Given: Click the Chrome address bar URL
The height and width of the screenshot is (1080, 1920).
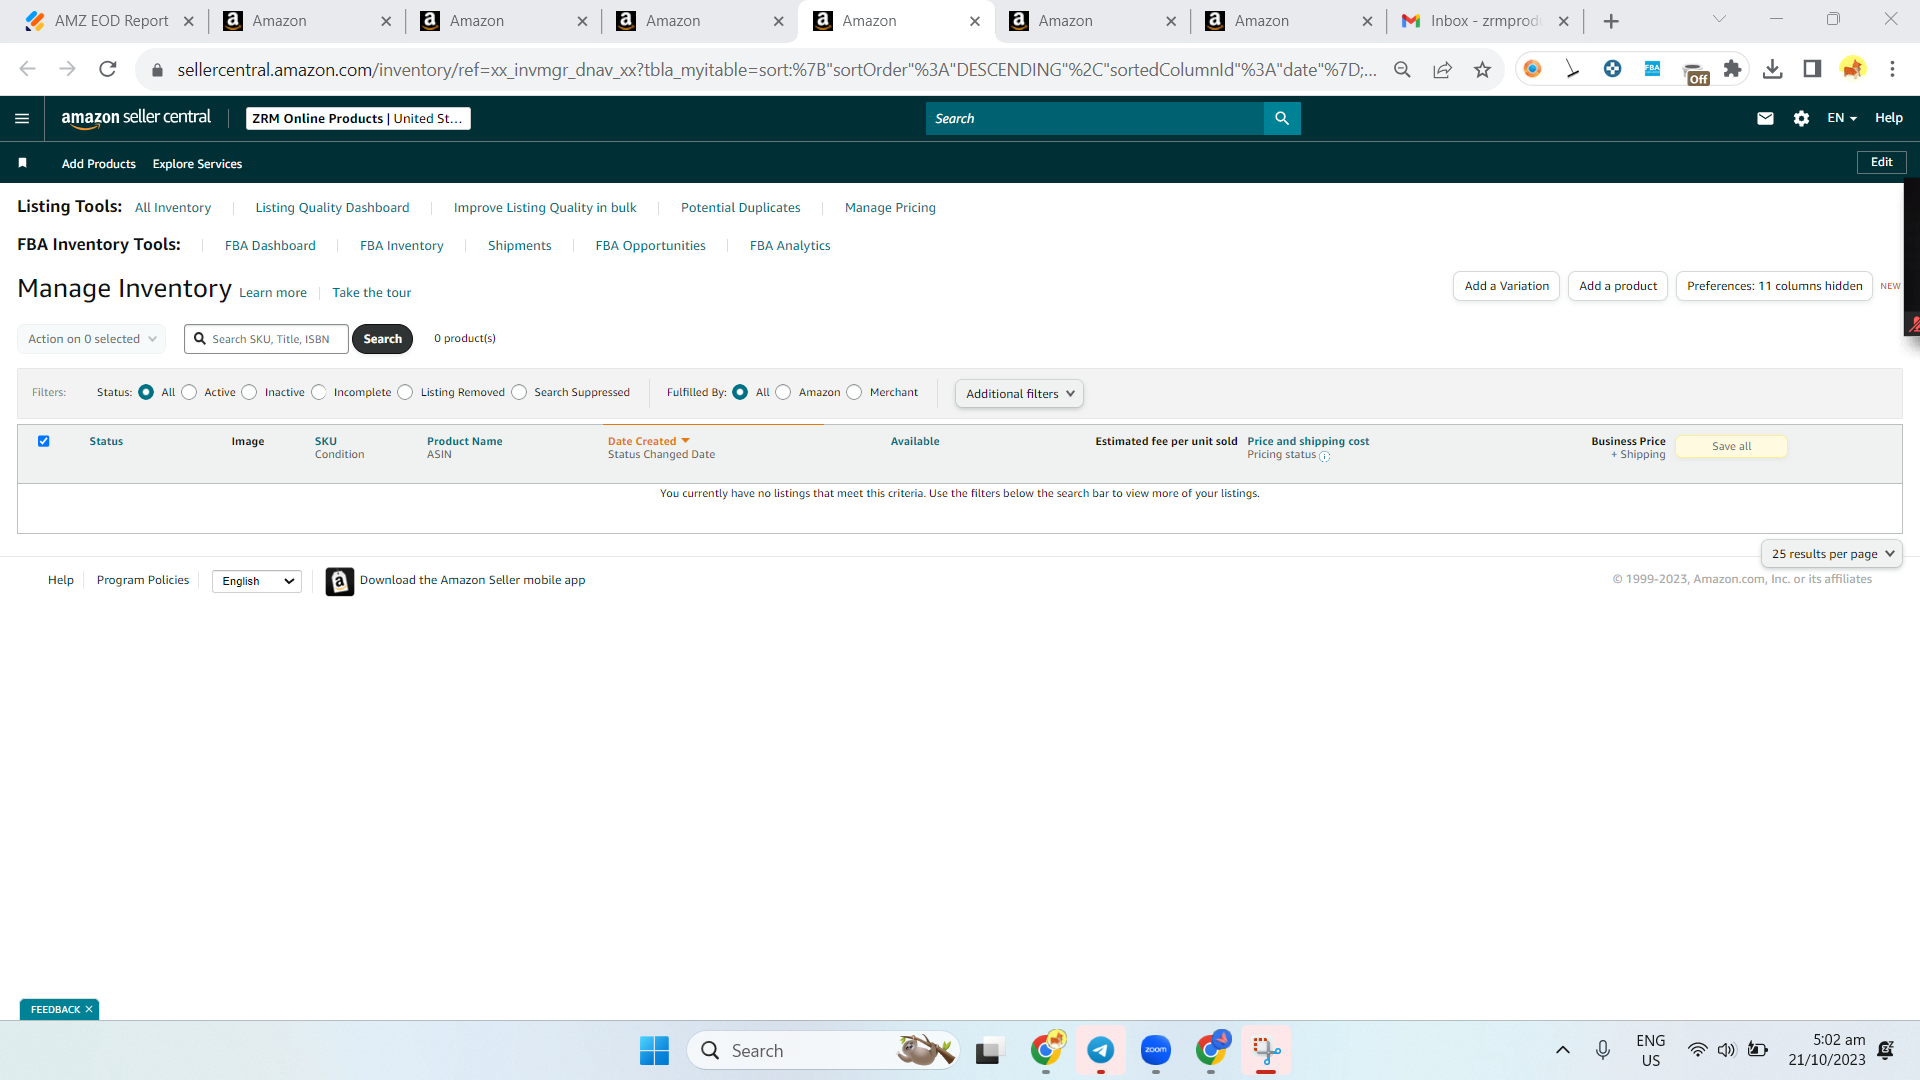Looking at the screenshot, I should tap(777, 70).
